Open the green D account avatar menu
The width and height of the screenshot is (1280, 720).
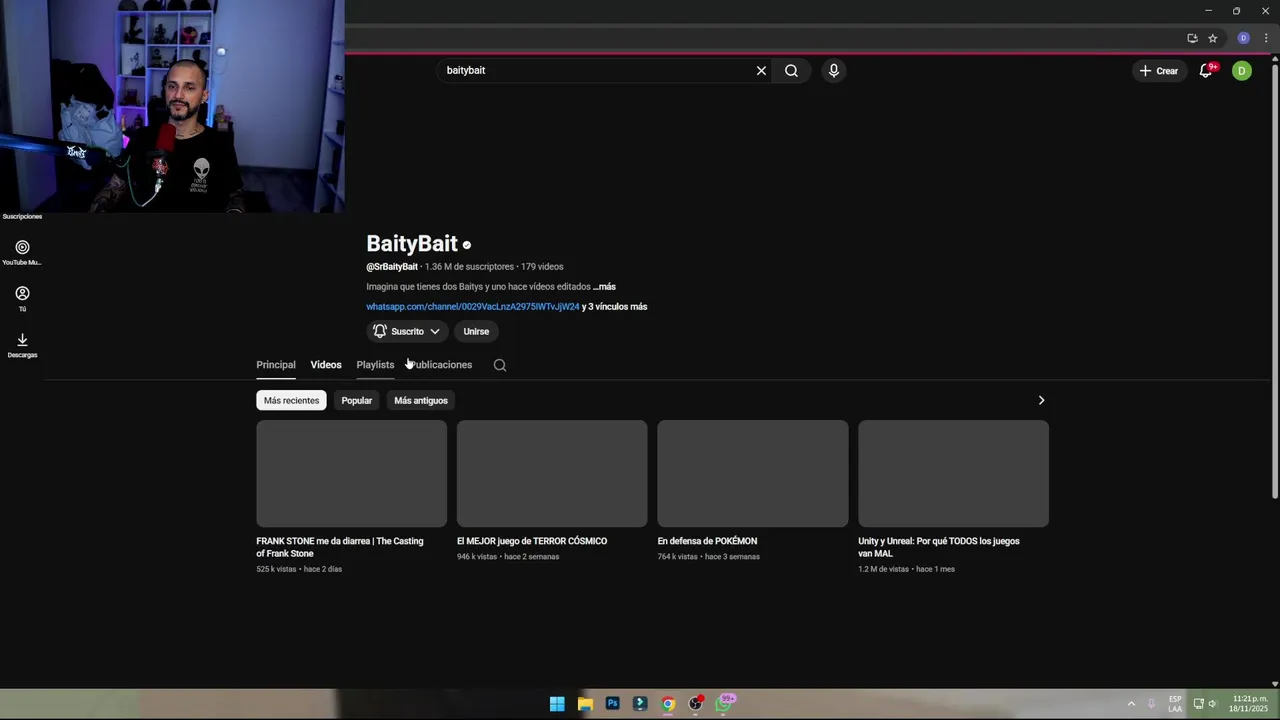1242,71
